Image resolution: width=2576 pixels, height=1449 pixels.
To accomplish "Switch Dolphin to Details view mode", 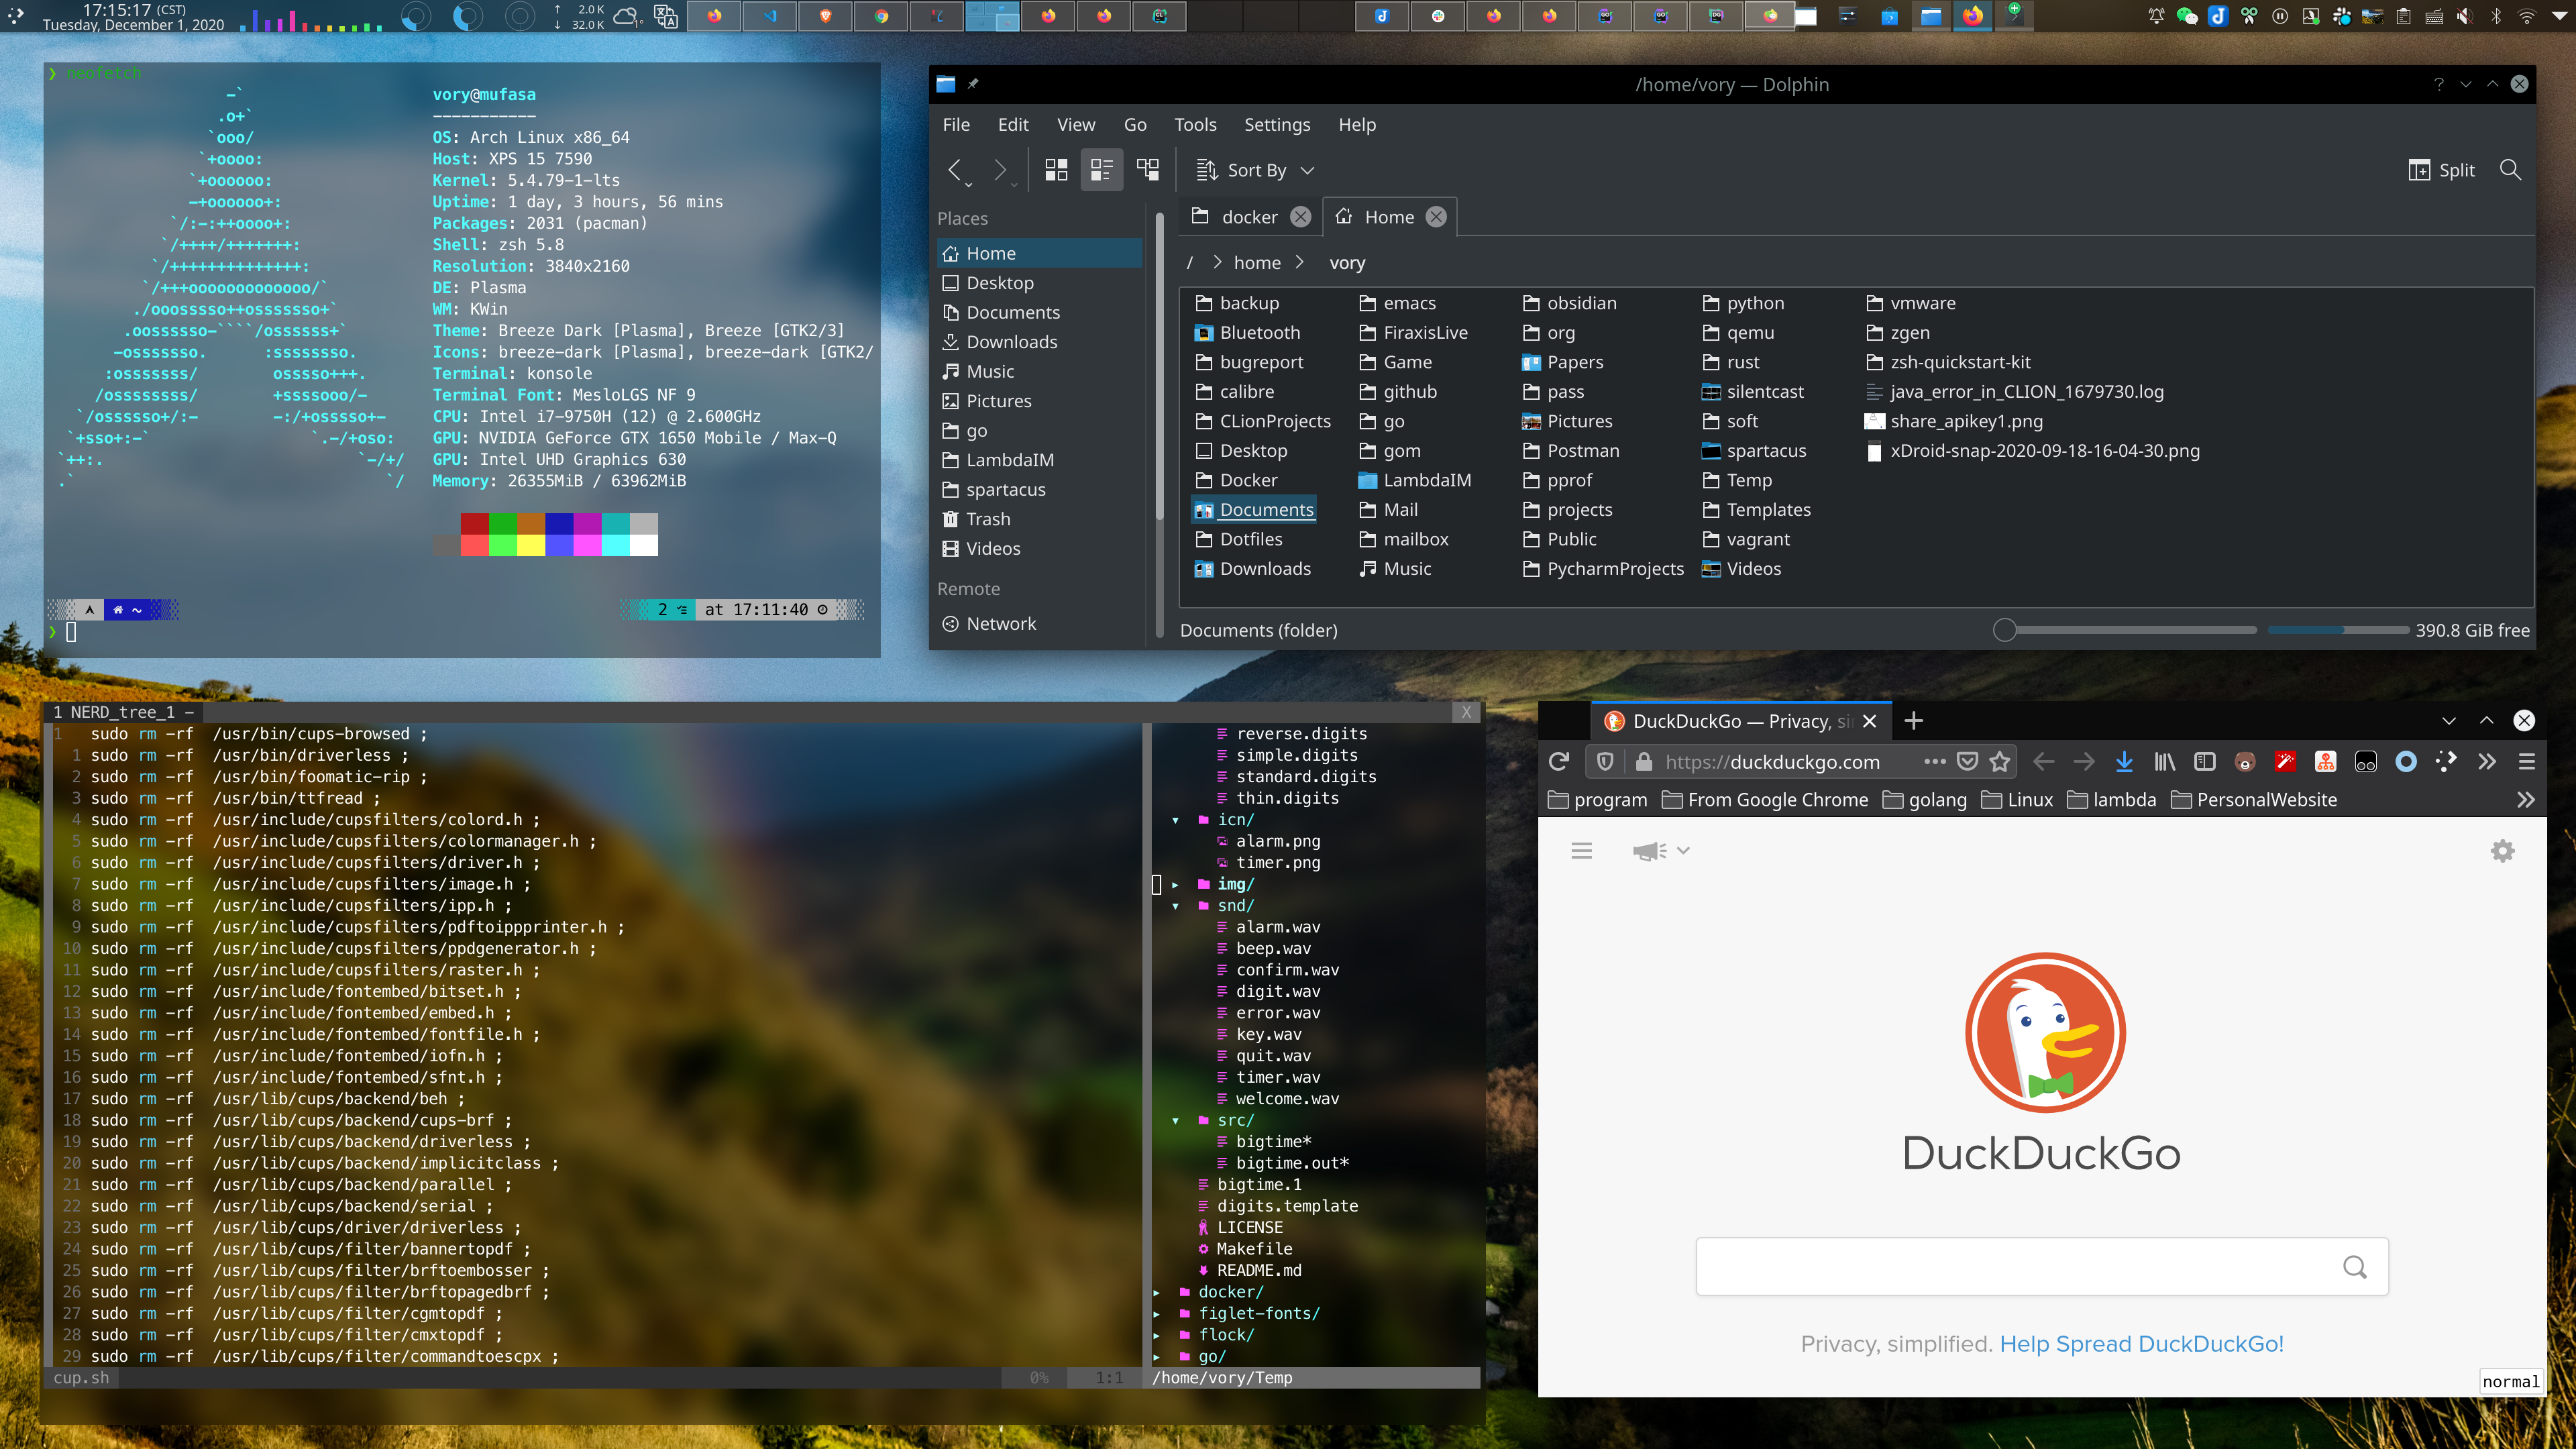I will (x=1148, y=170).
